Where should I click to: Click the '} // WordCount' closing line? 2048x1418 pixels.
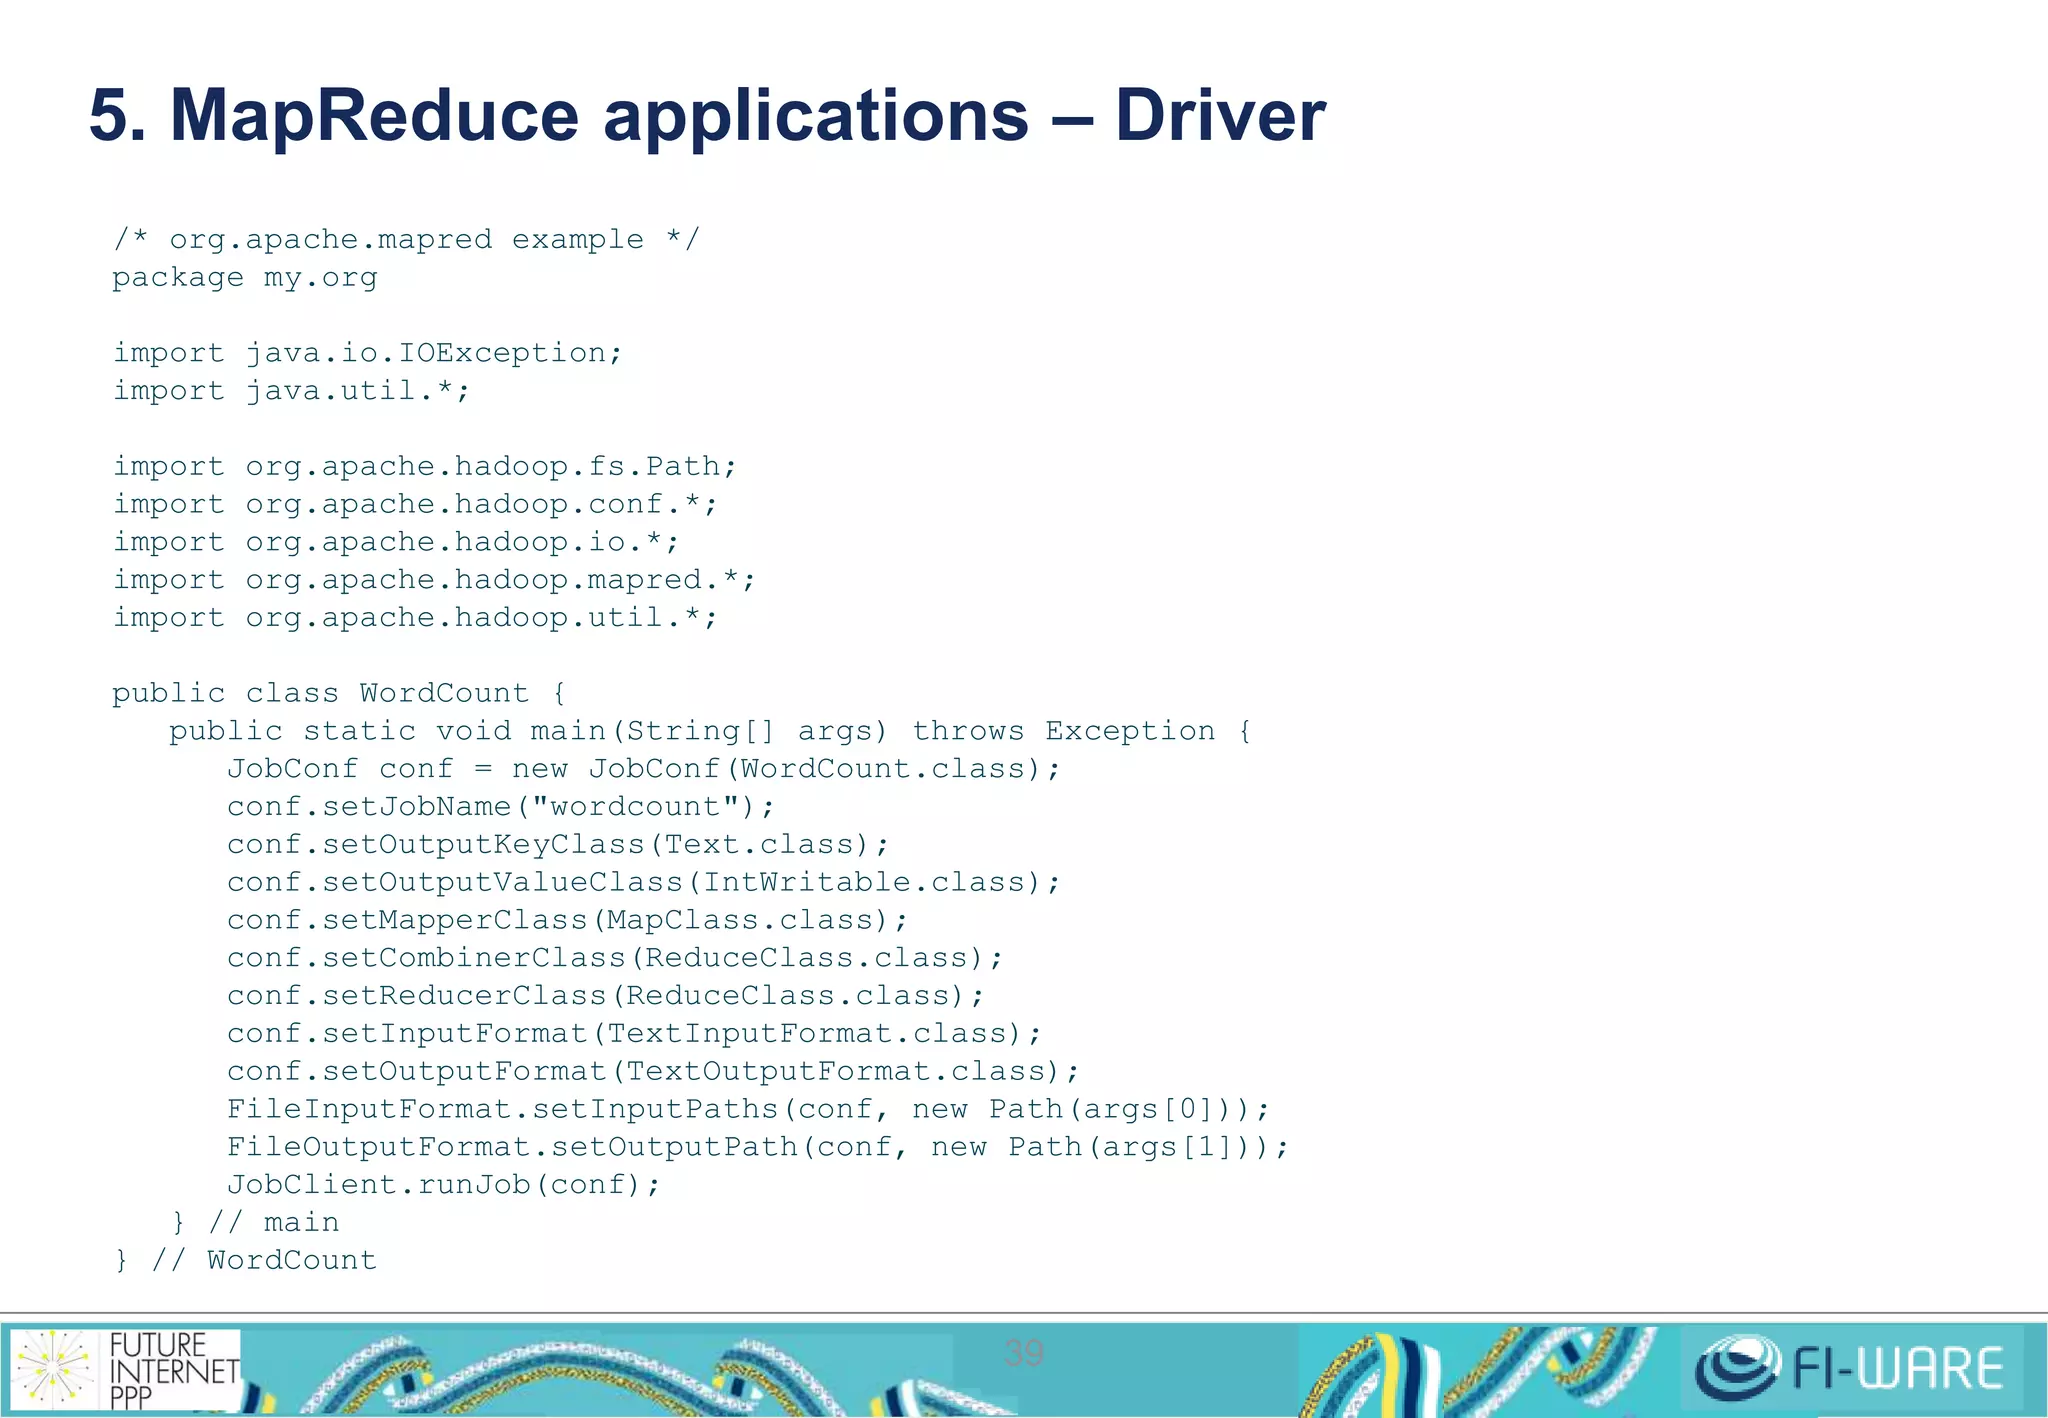point(246,1262)
